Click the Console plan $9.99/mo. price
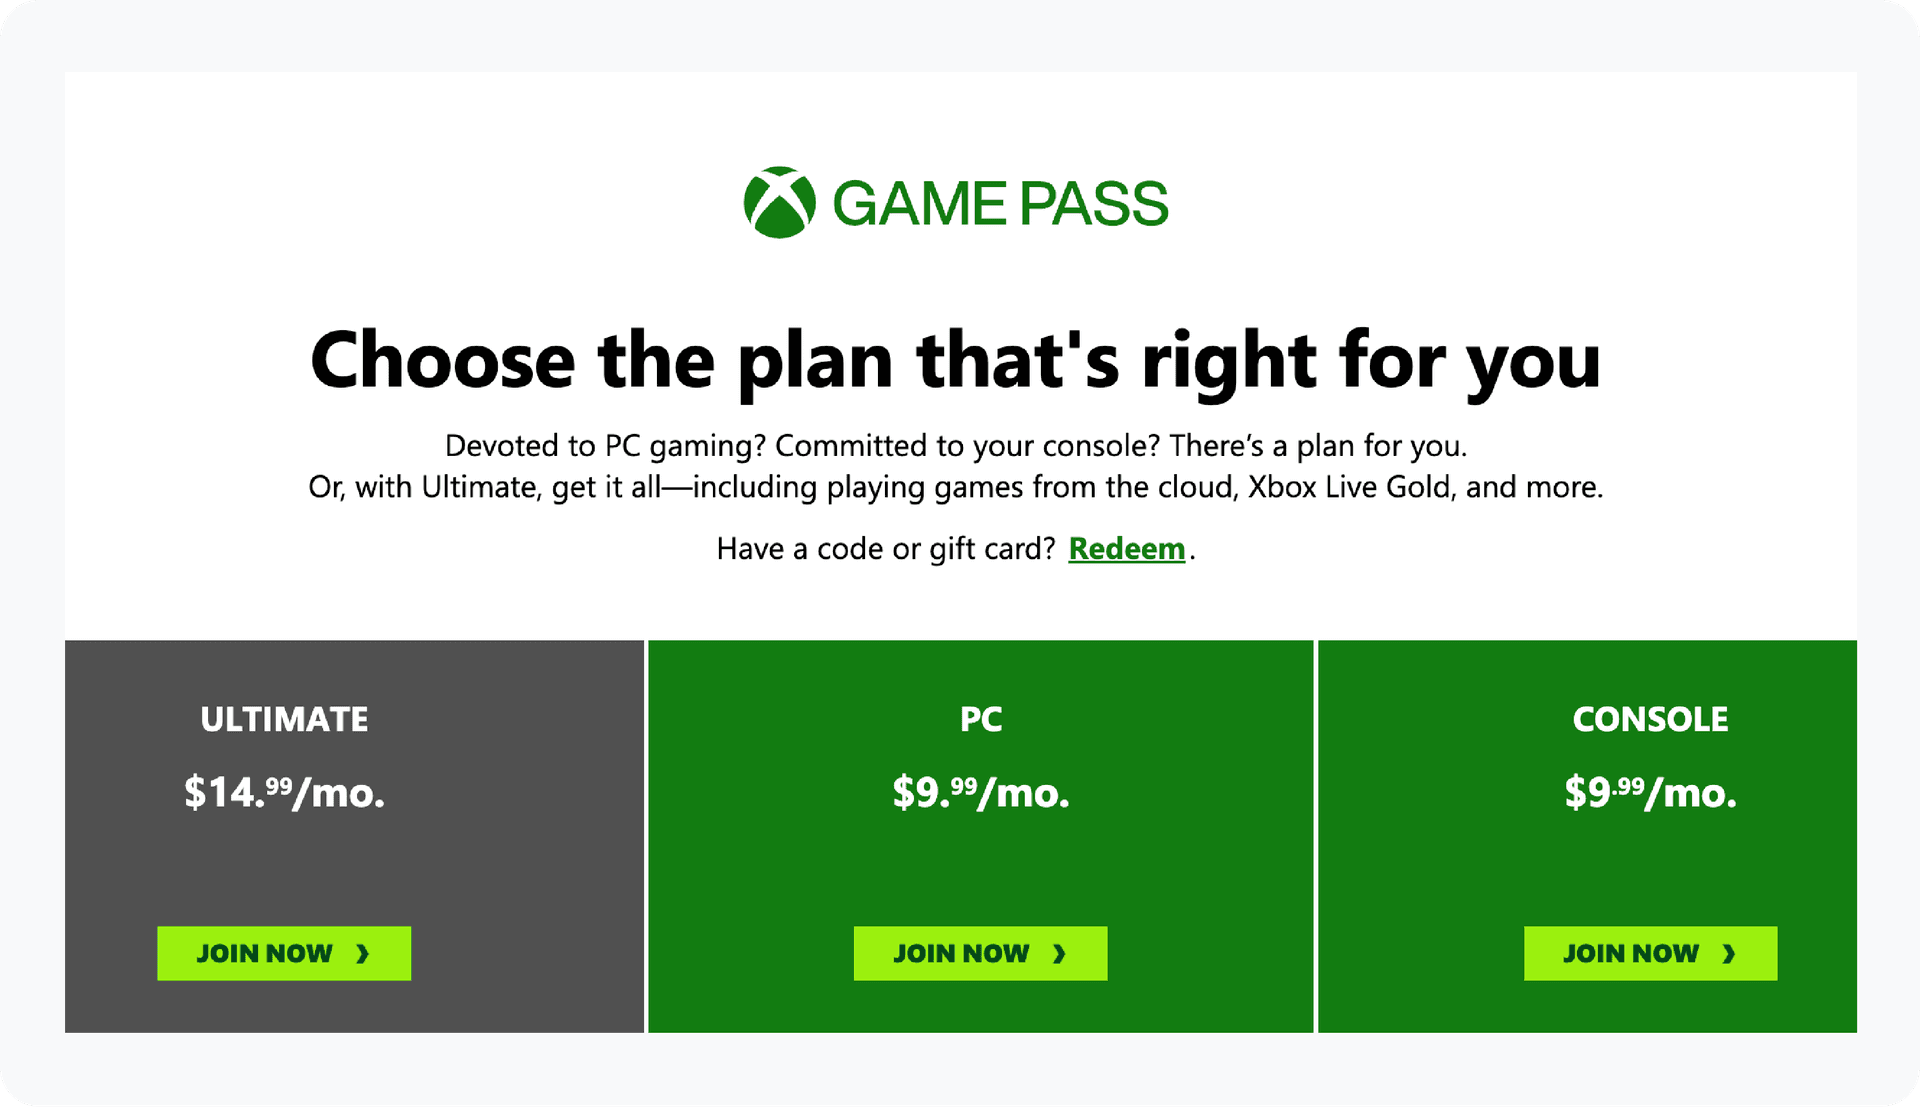The height and width of the screenshot is (1107, 1920). point(1650,793)
